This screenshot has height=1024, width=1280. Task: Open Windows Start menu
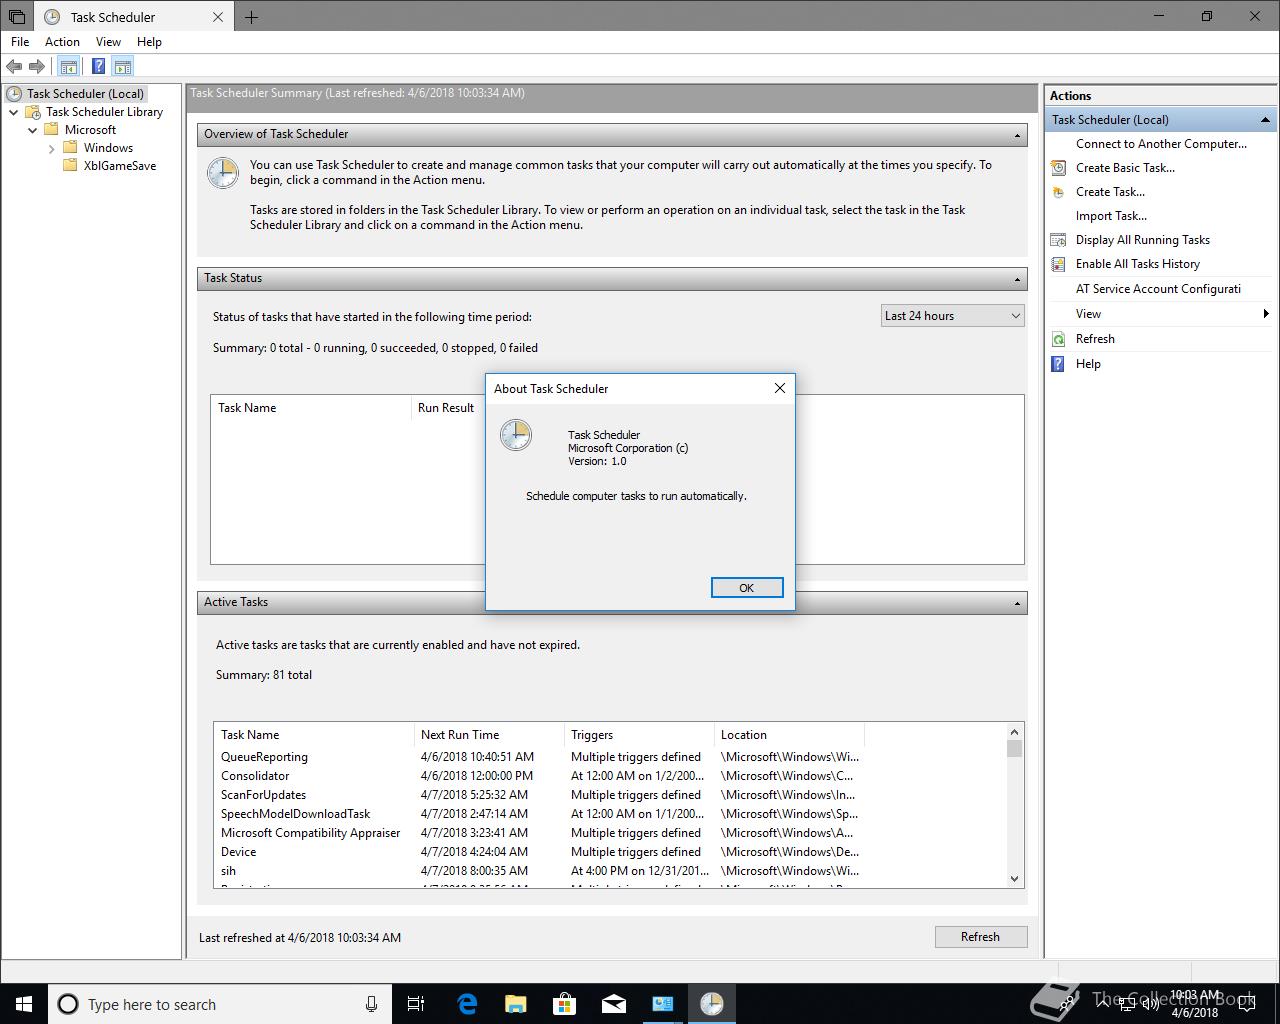[24, 1004]
